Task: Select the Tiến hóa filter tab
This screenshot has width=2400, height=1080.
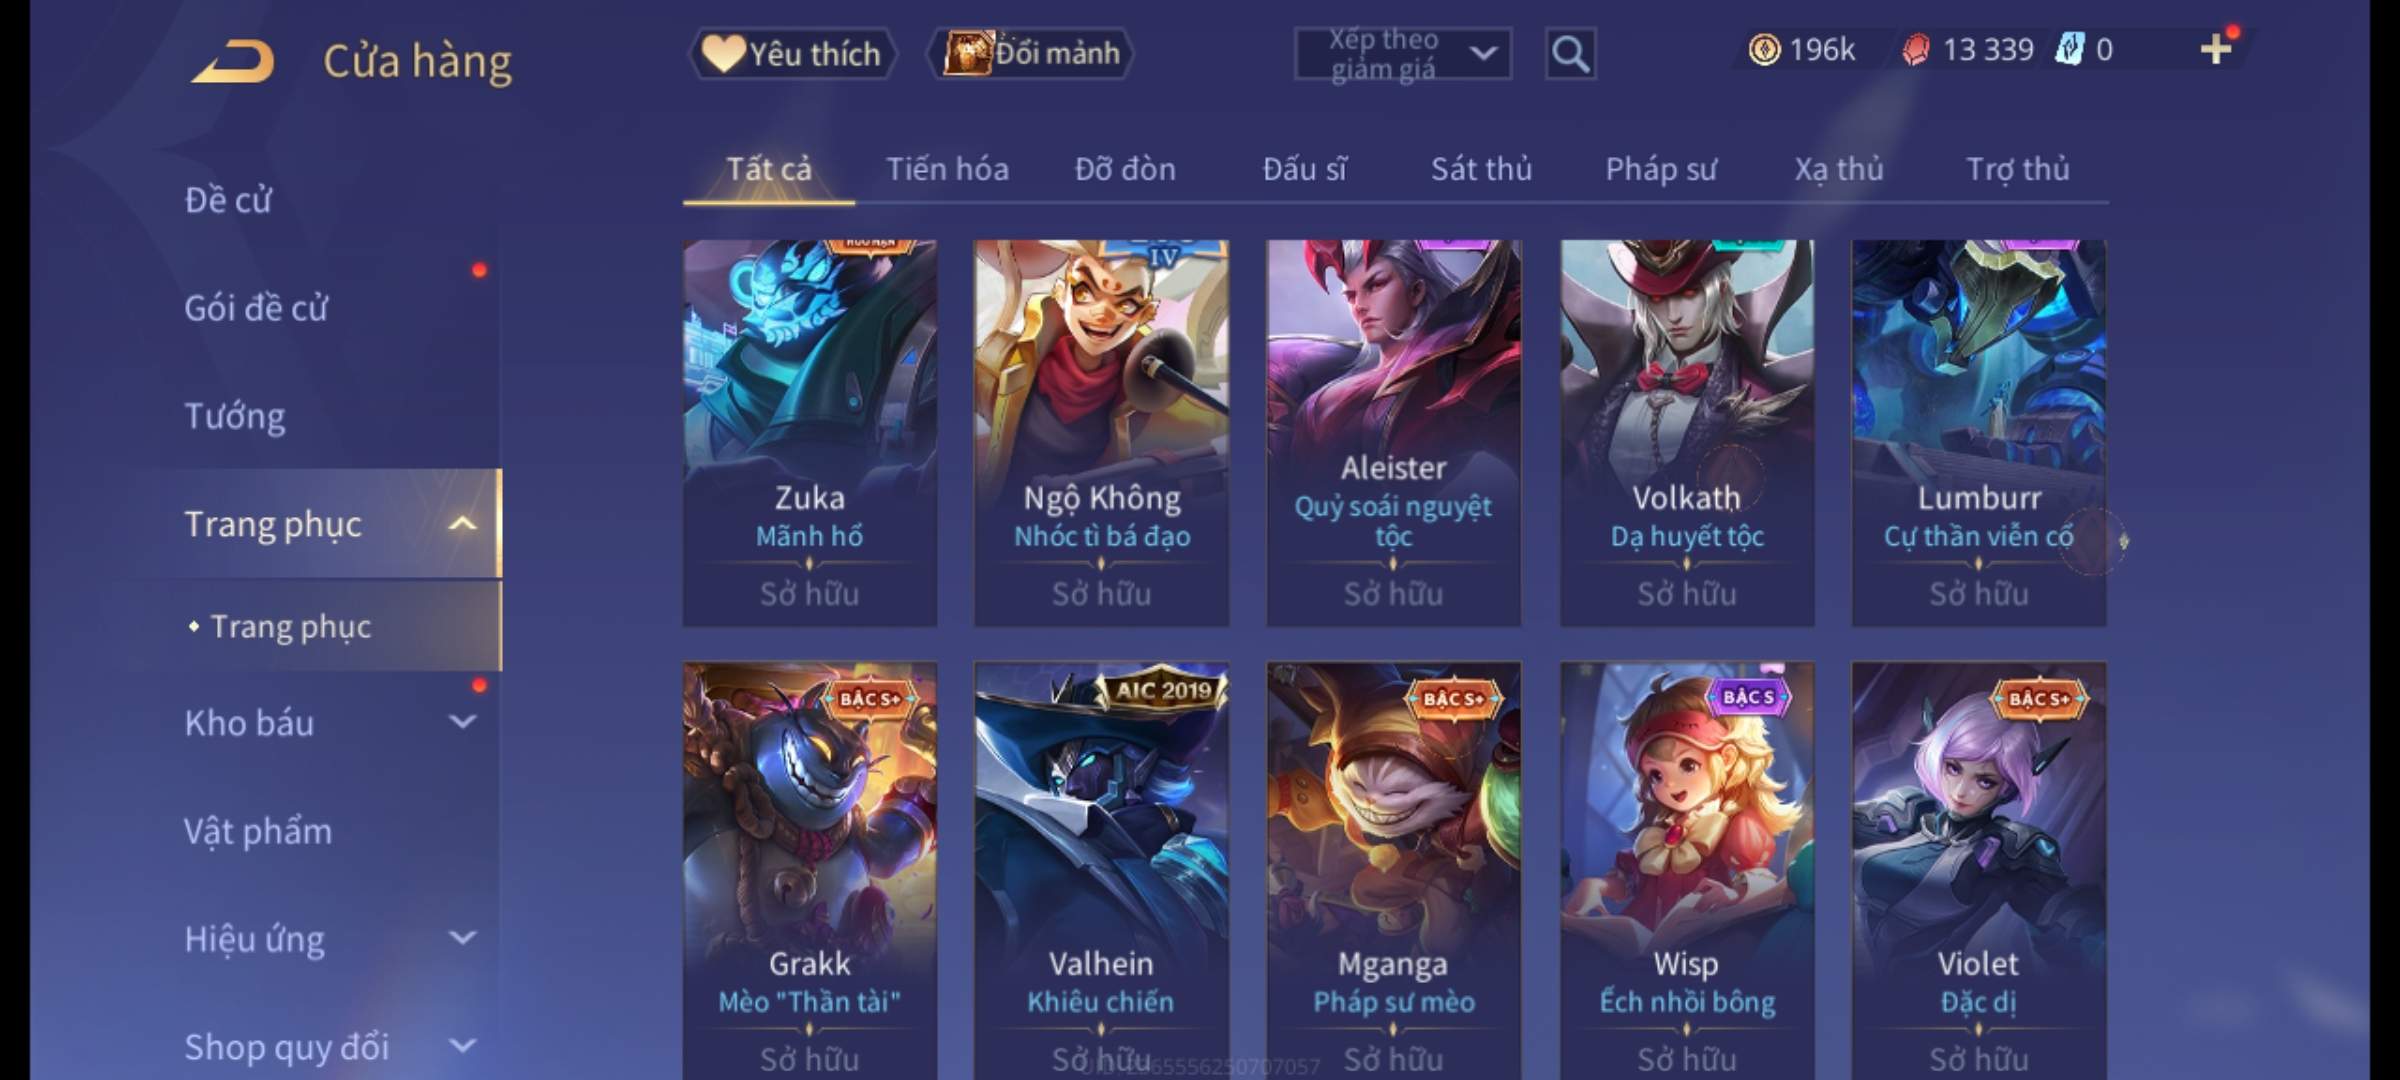Action: (x=947, y=169)
